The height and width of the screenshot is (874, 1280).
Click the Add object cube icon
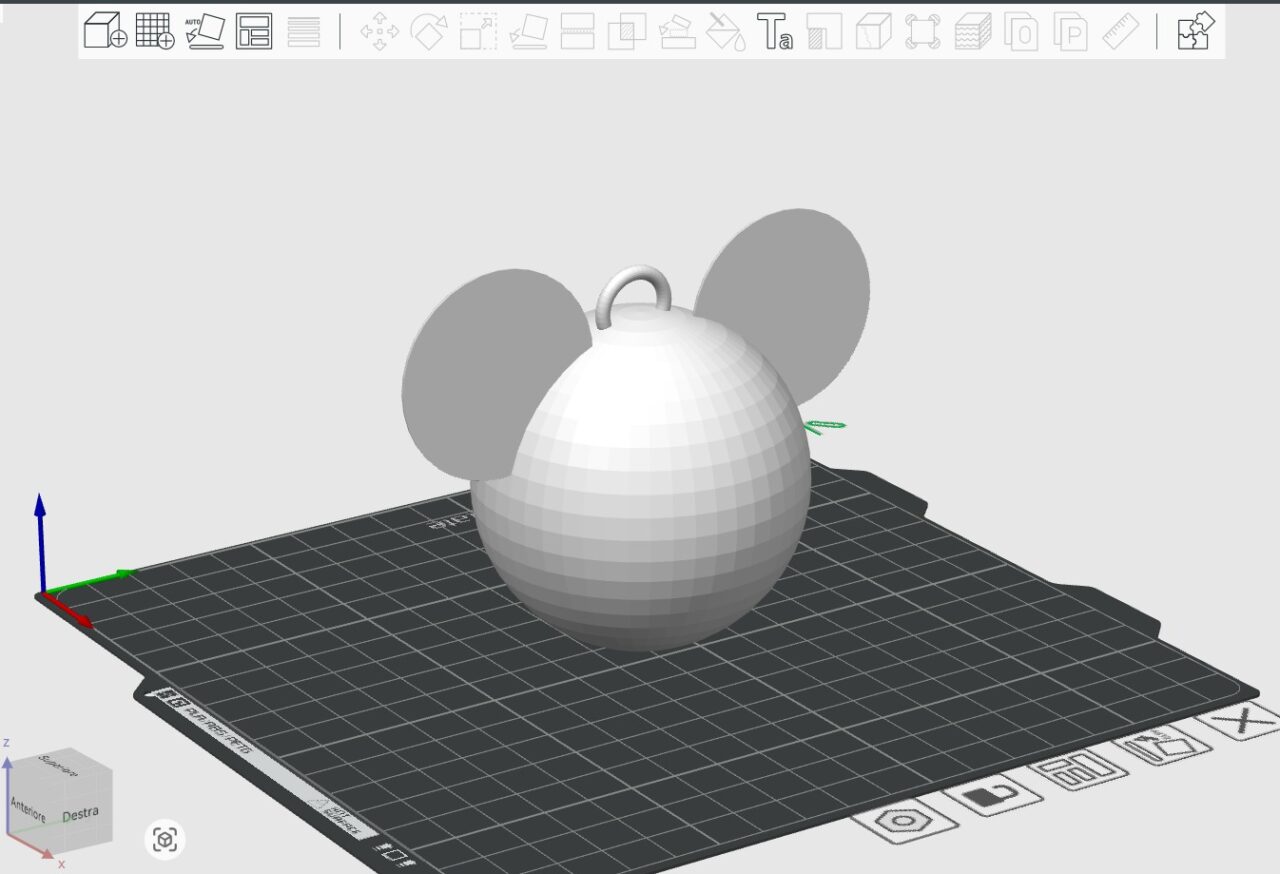coord(105,31)
